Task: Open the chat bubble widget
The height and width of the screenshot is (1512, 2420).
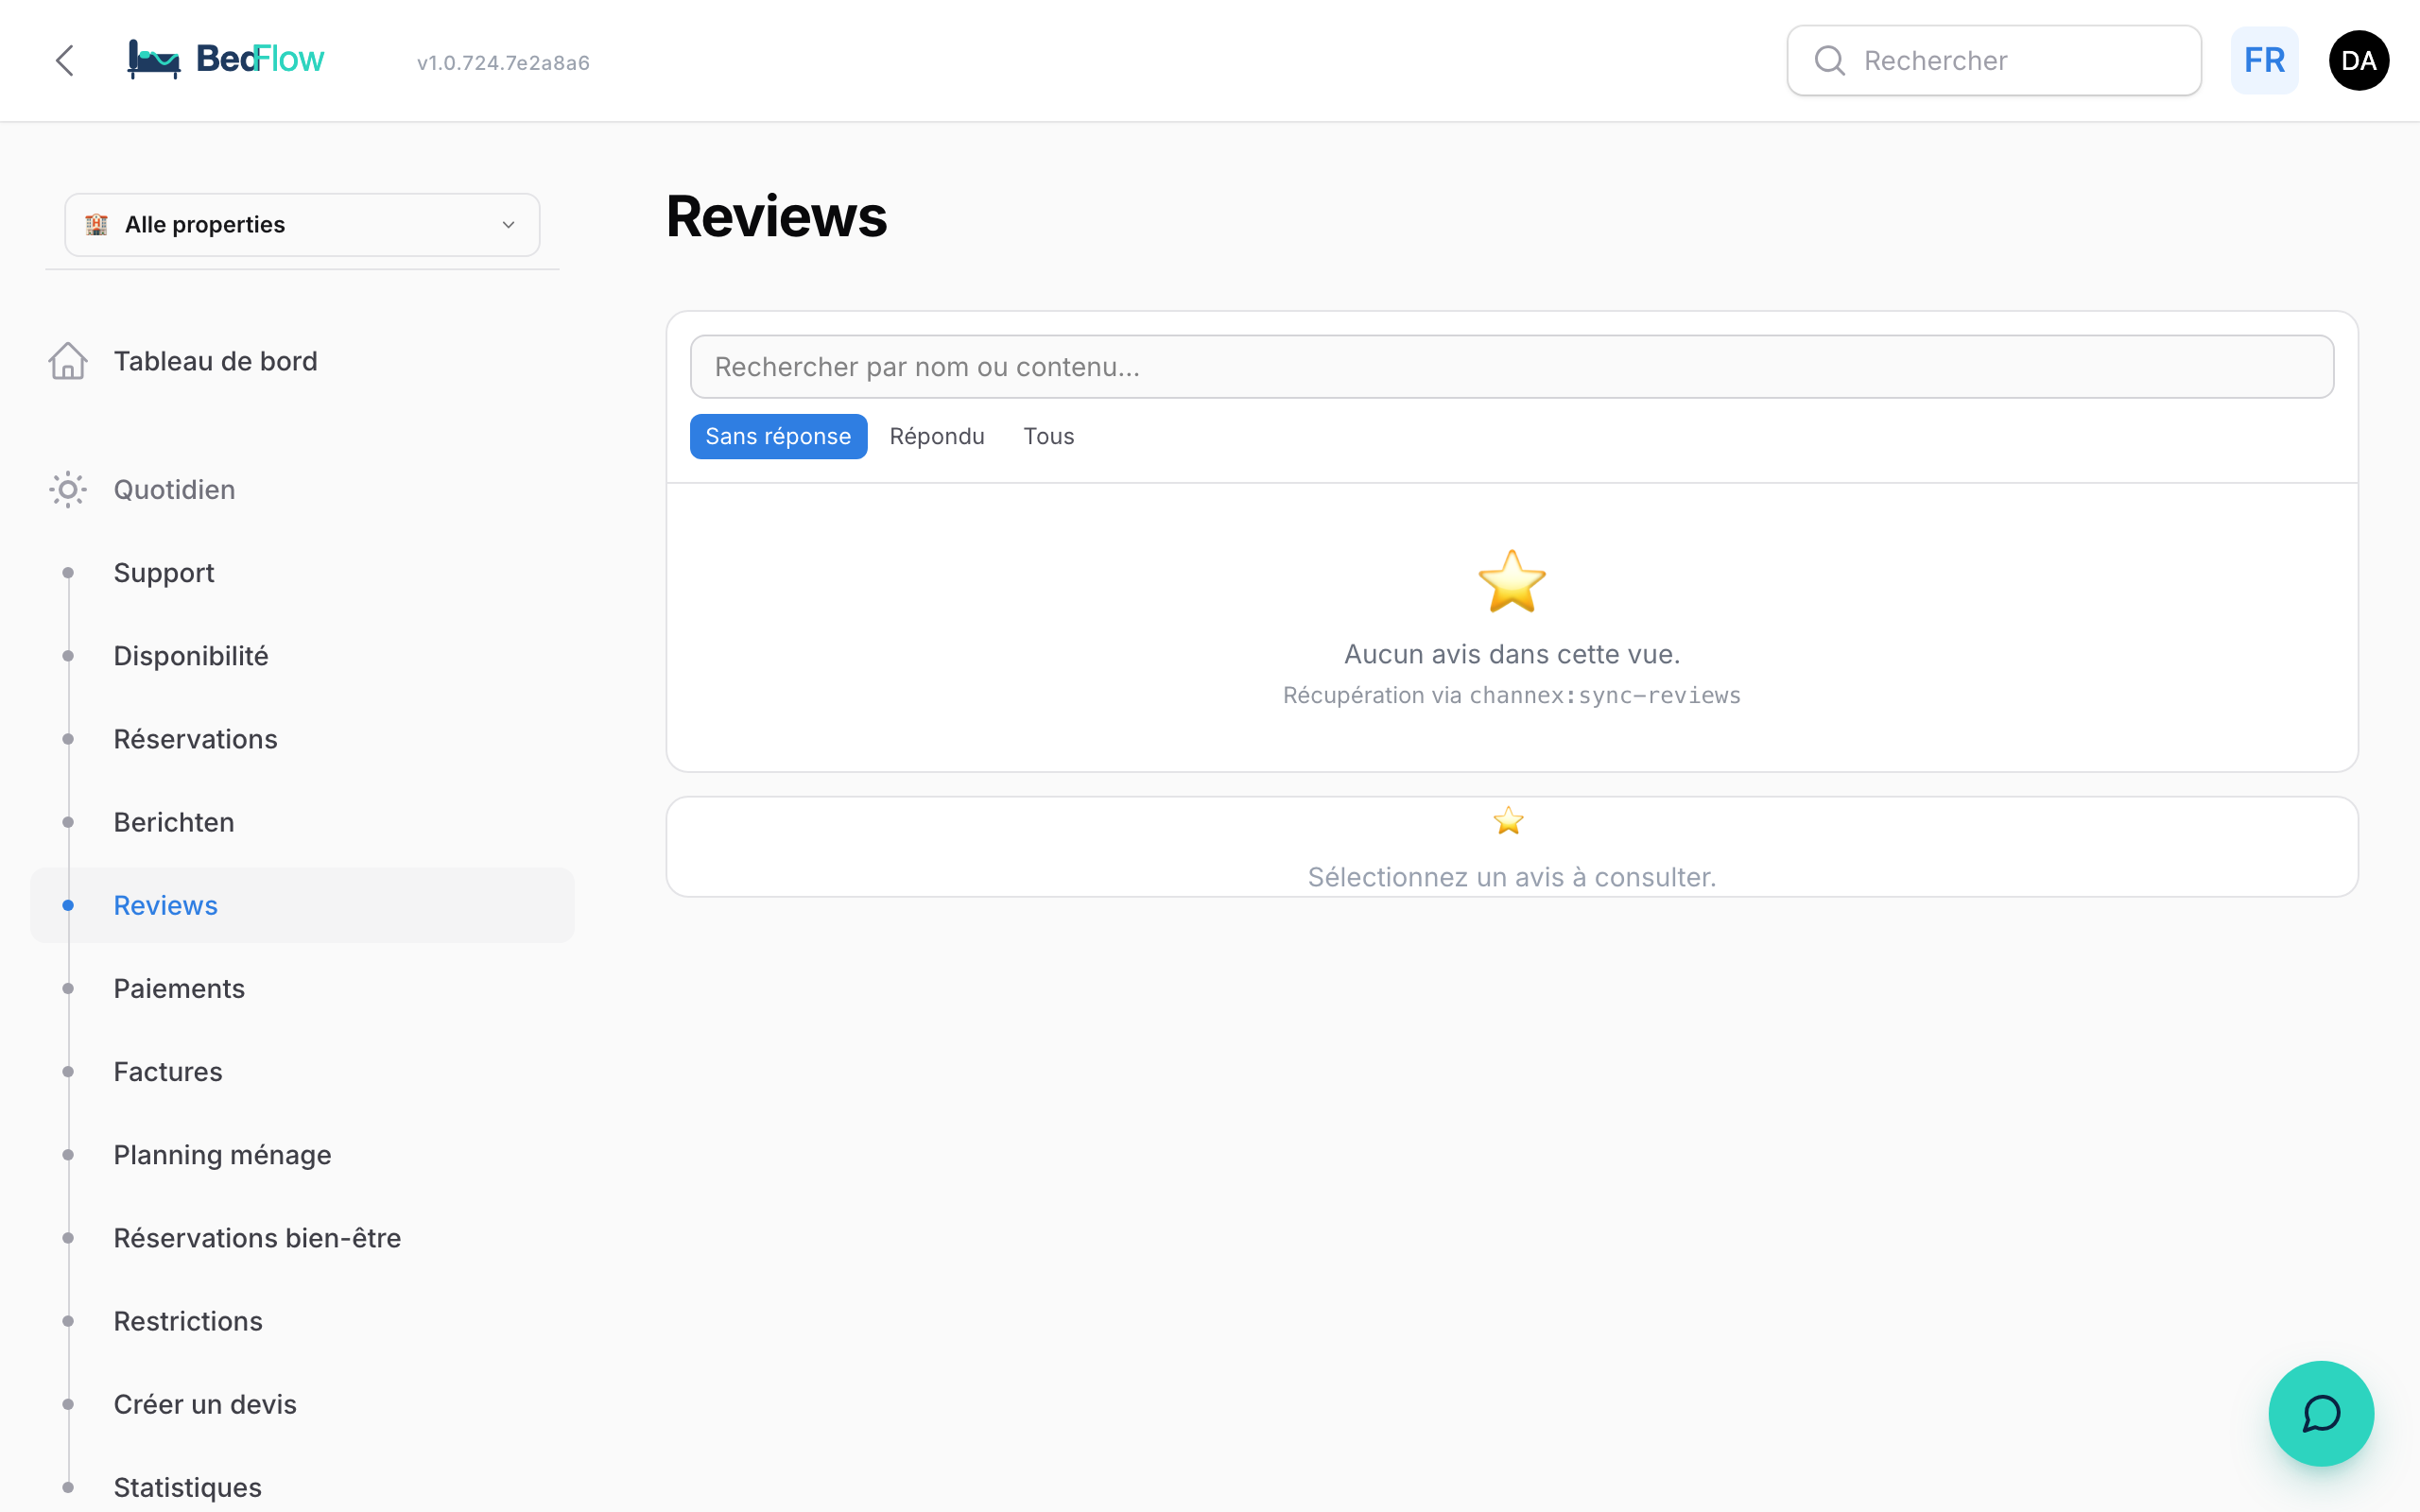Action: click(2320, 1413)
